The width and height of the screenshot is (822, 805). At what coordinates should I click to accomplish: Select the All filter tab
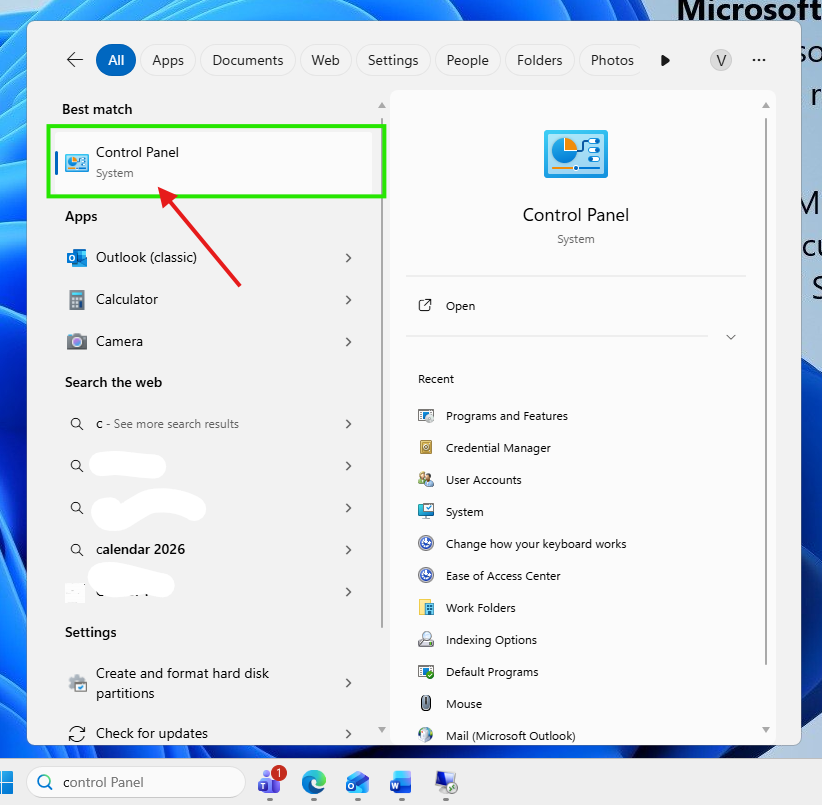coord(116,60)
